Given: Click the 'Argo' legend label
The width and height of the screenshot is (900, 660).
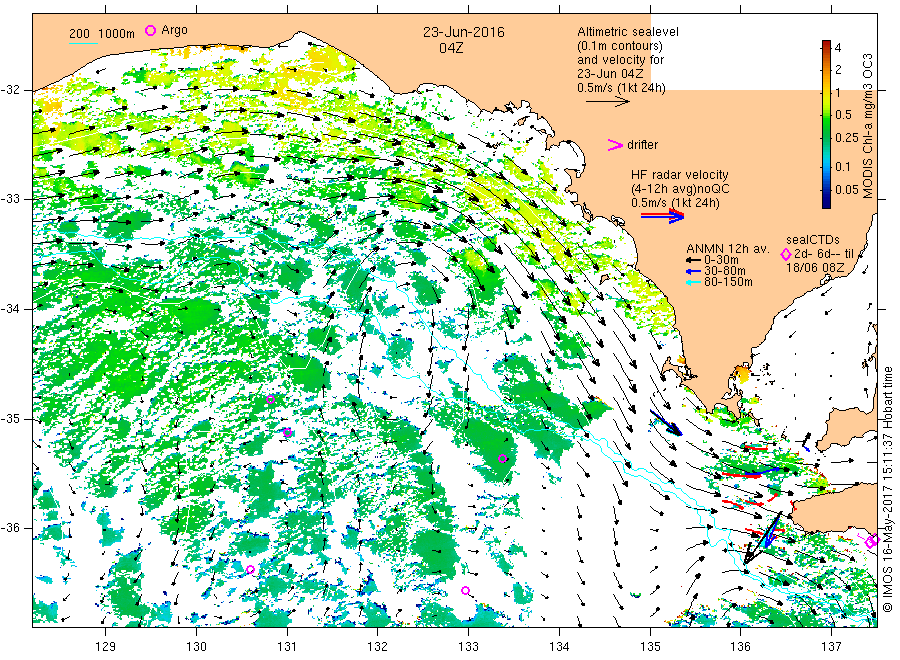Looking at the screenshot, I should pyautogui.click(x=174, y=30).
